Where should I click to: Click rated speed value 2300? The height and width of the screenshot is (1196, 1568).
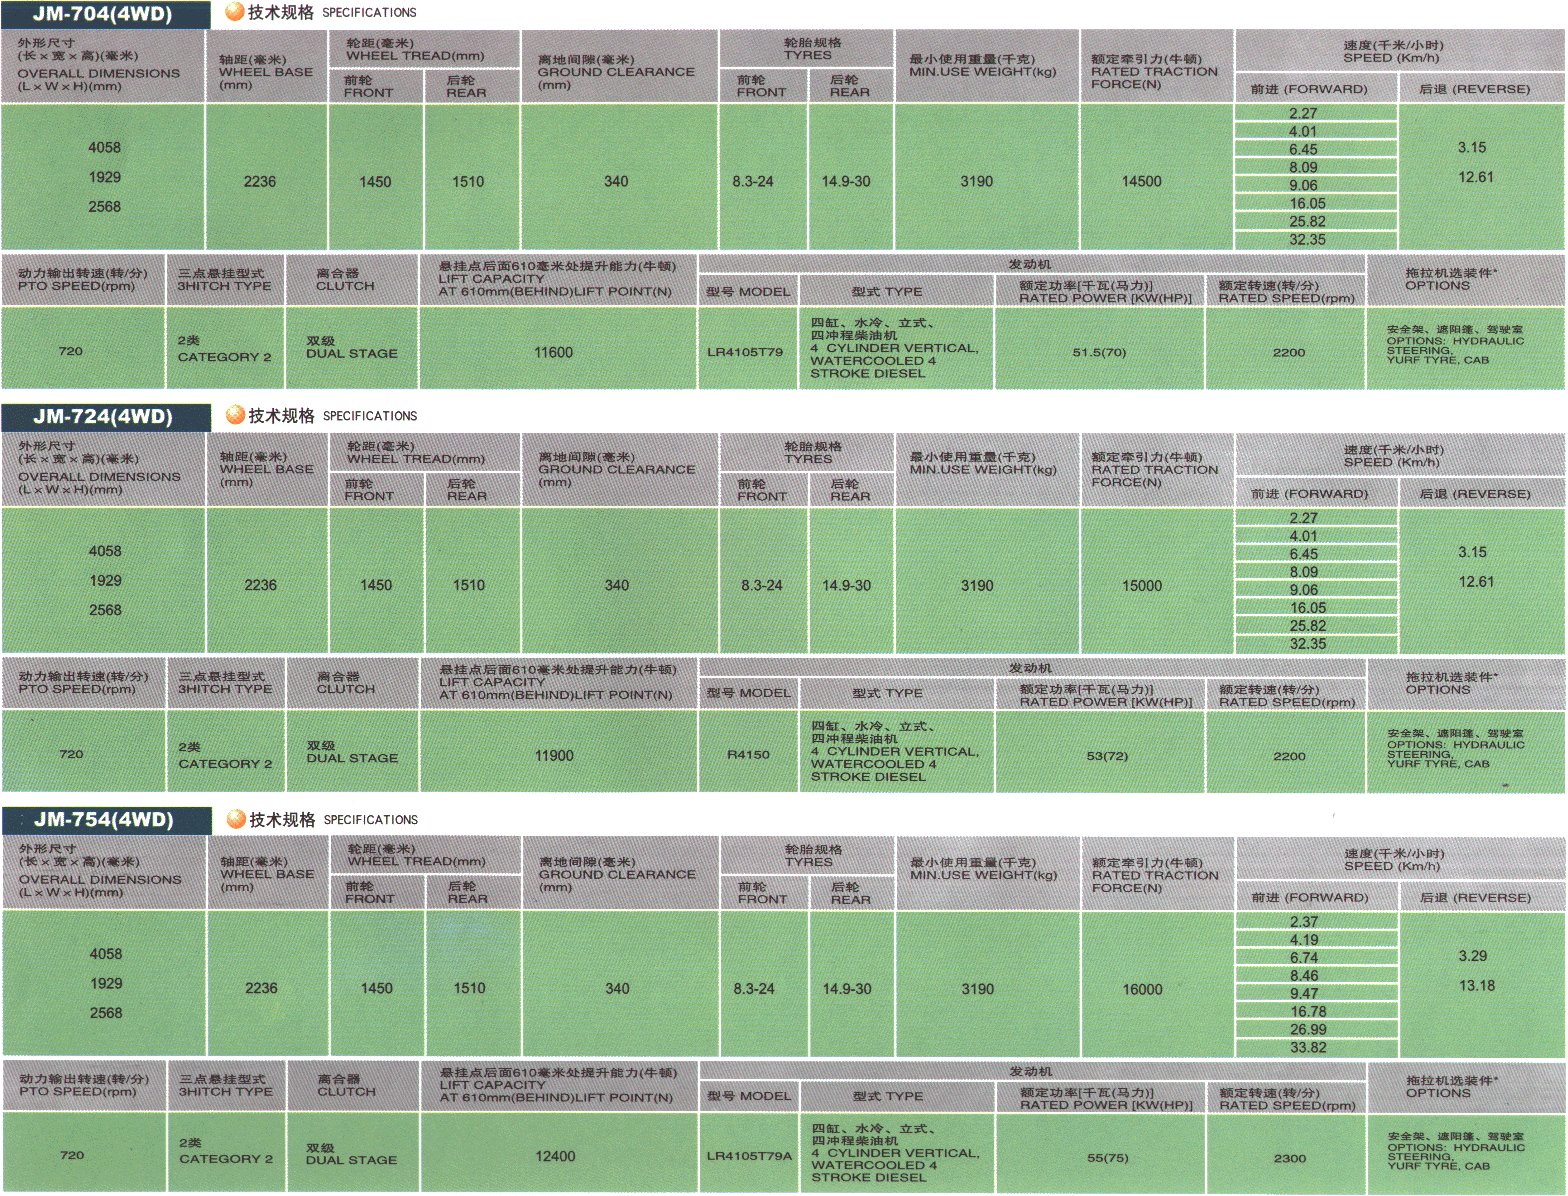[x=1290, y=1158]
